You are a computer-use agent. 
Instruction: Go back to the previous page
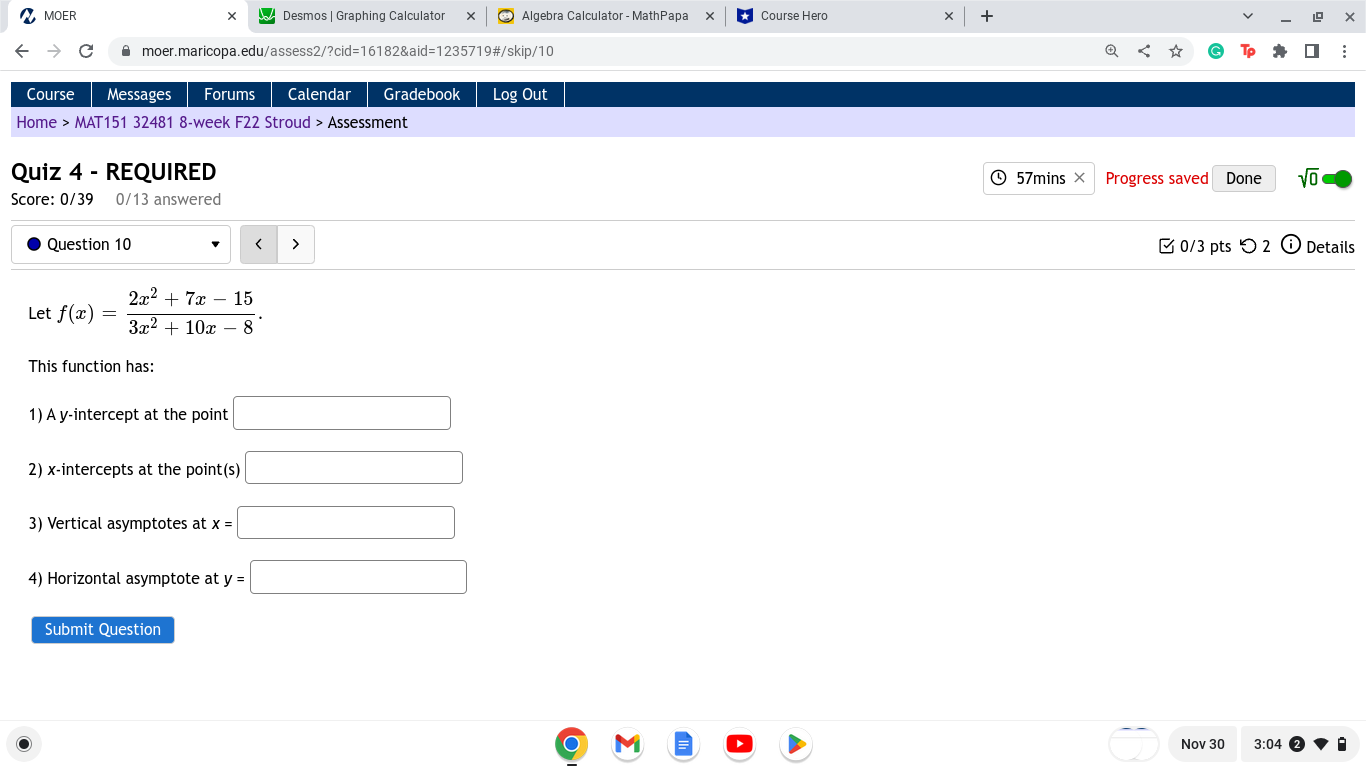tap(22, 51)
